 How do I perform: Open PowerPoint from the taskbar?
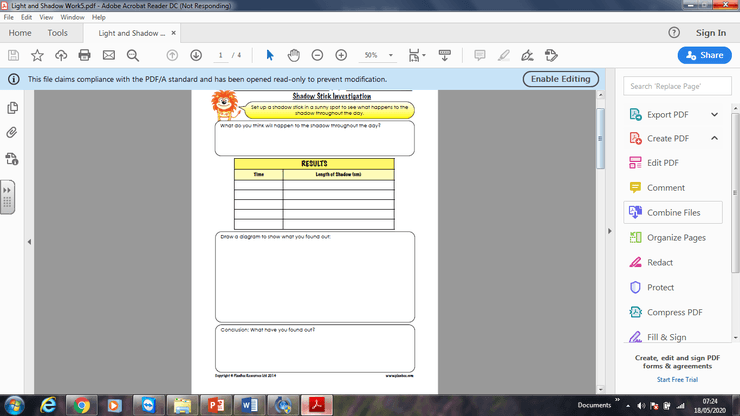216,406
